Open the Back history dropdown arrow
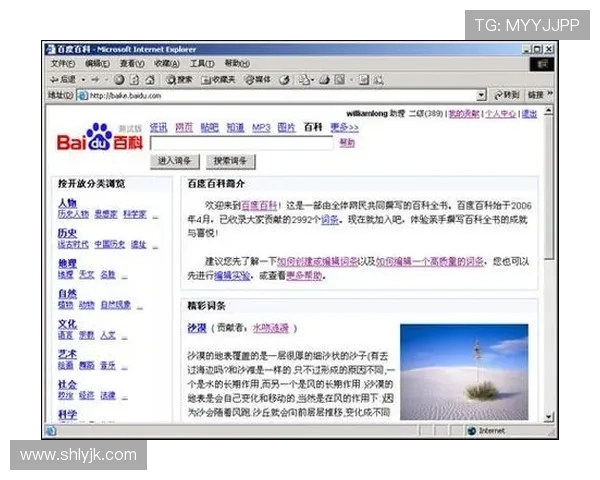Screen dimensions: 600x480 coord(83,80)
